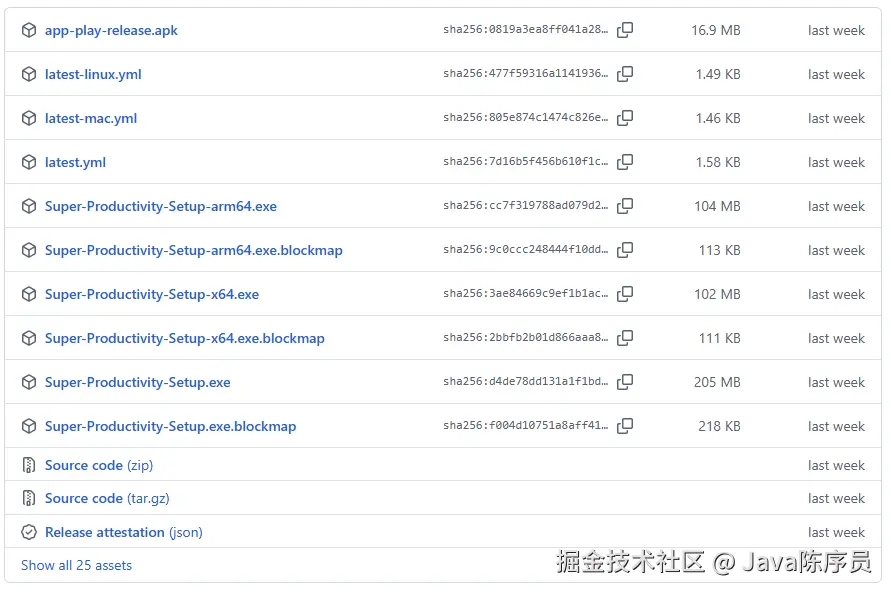Click package icon beside latest-linux.yml

[29, 74]
